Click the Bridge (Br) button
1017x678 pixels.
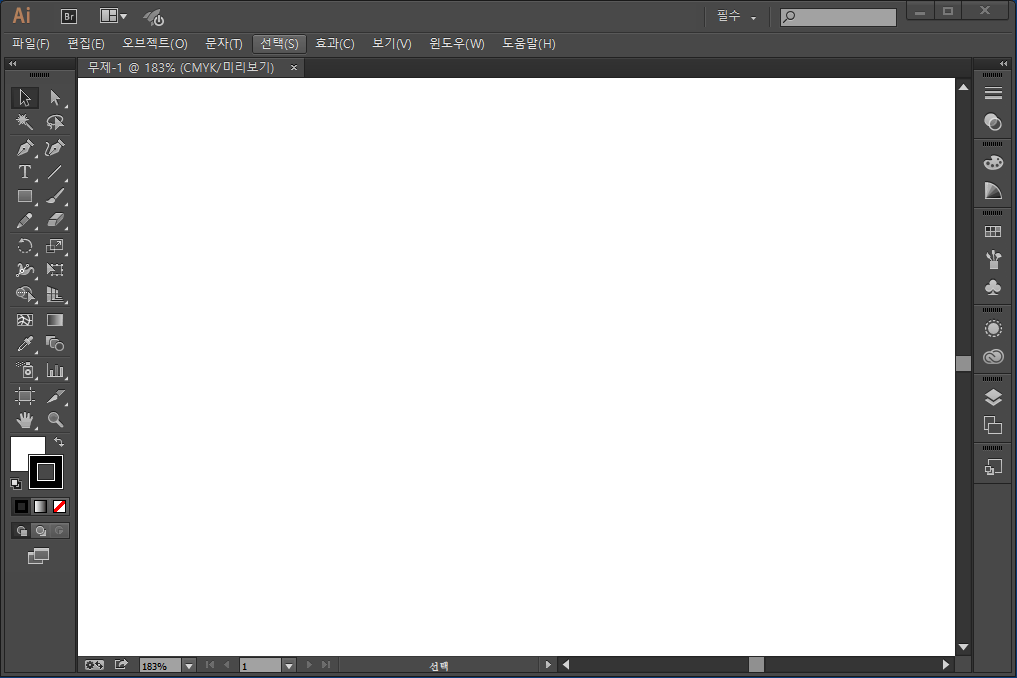(69, 16)
